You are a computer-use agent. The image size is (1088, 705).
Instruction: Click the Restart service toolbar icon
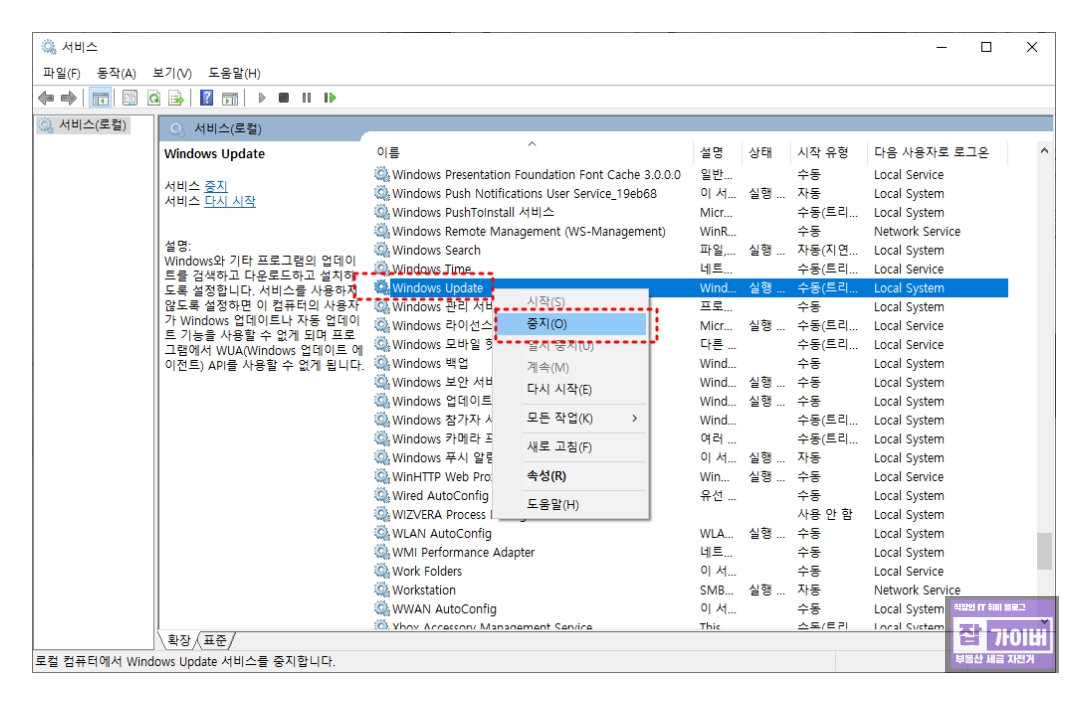pyautogui.click(x=330, y=98)
